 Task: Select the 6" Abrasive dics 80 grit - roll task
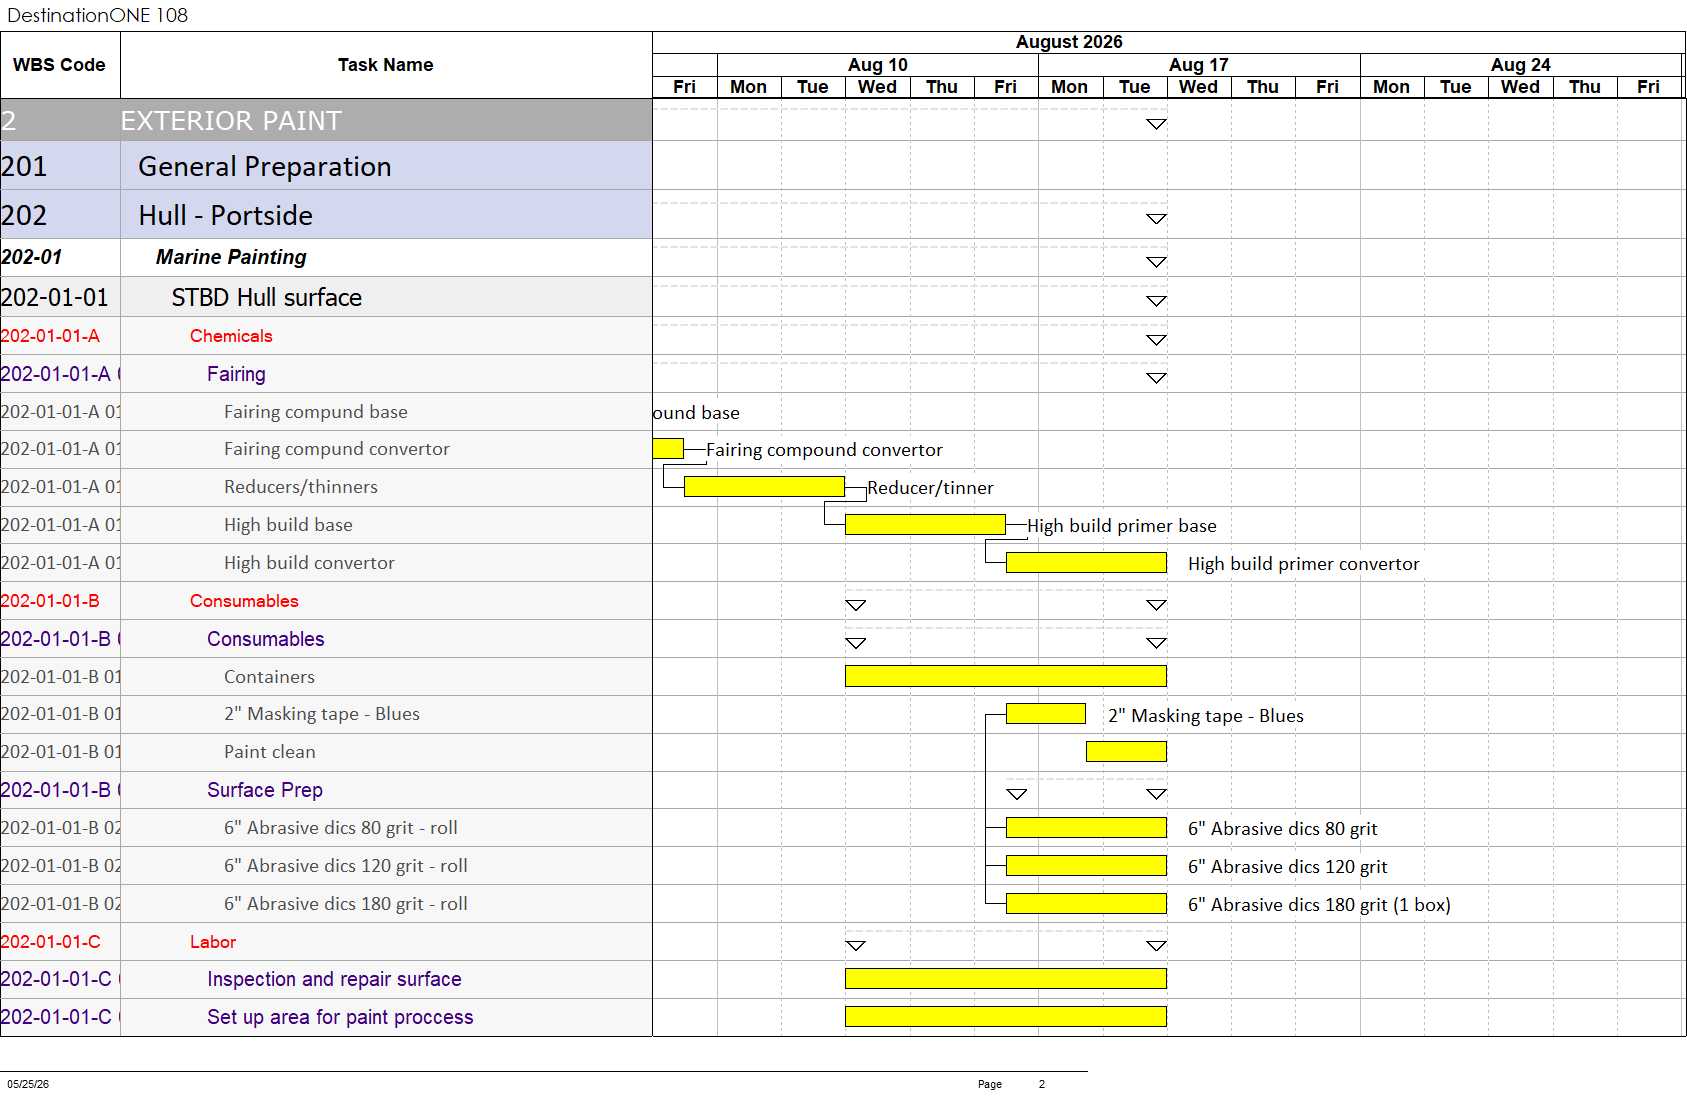[326, 828]
